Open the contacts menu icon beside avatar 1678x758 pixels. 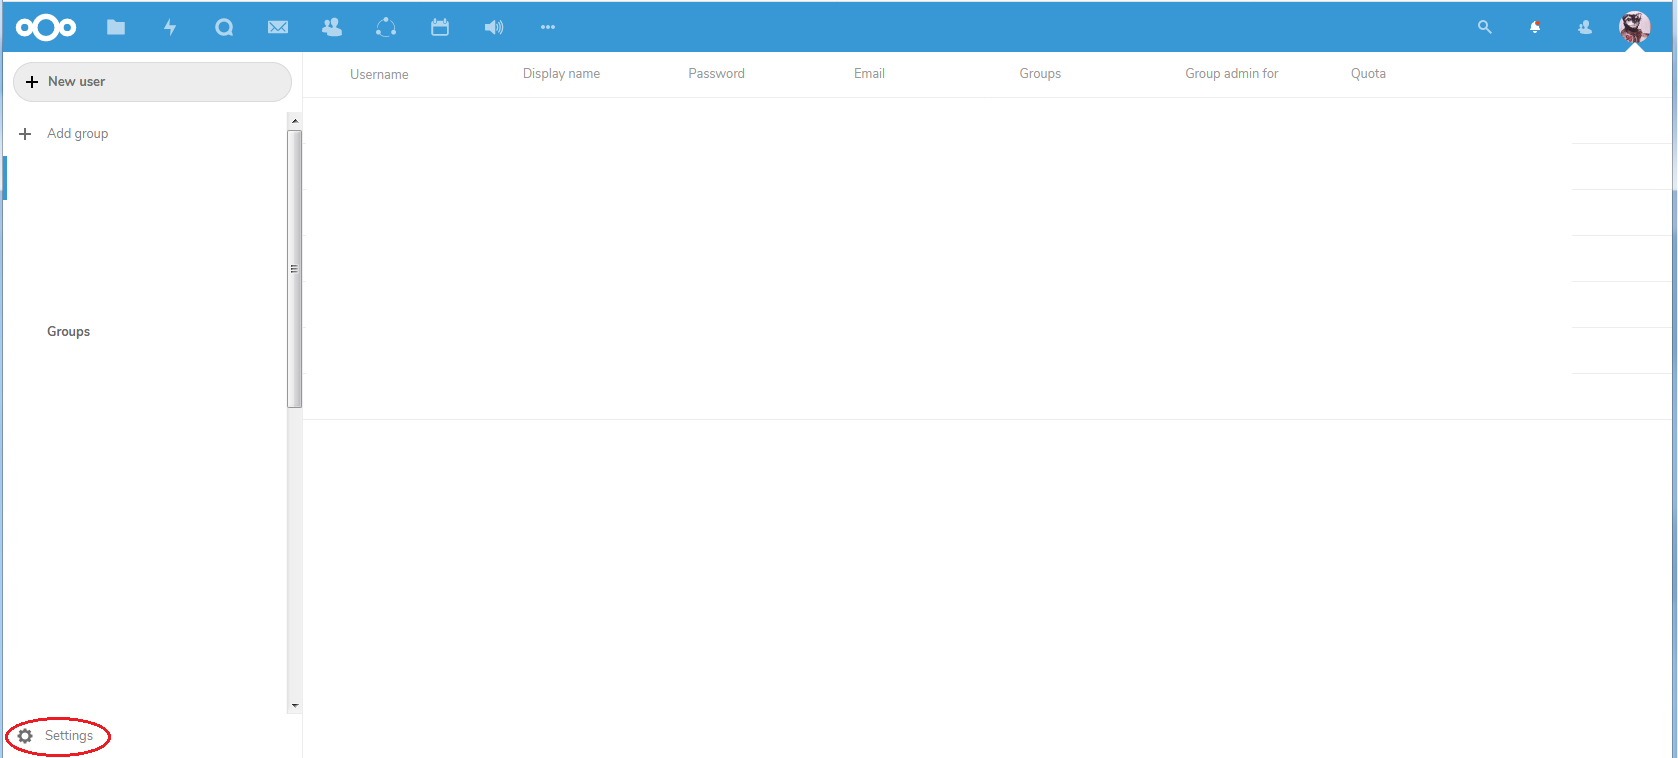click(1585, 27)
